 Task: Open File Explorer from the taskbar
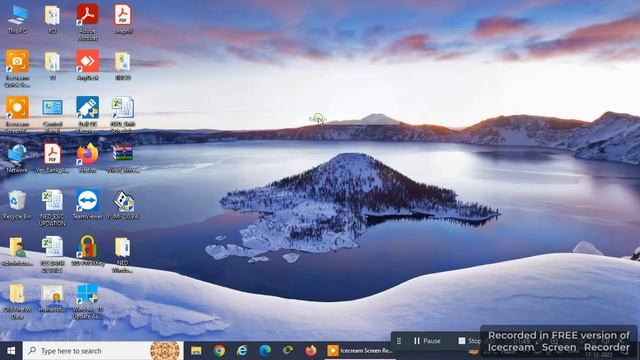click(x=196, y=351)
